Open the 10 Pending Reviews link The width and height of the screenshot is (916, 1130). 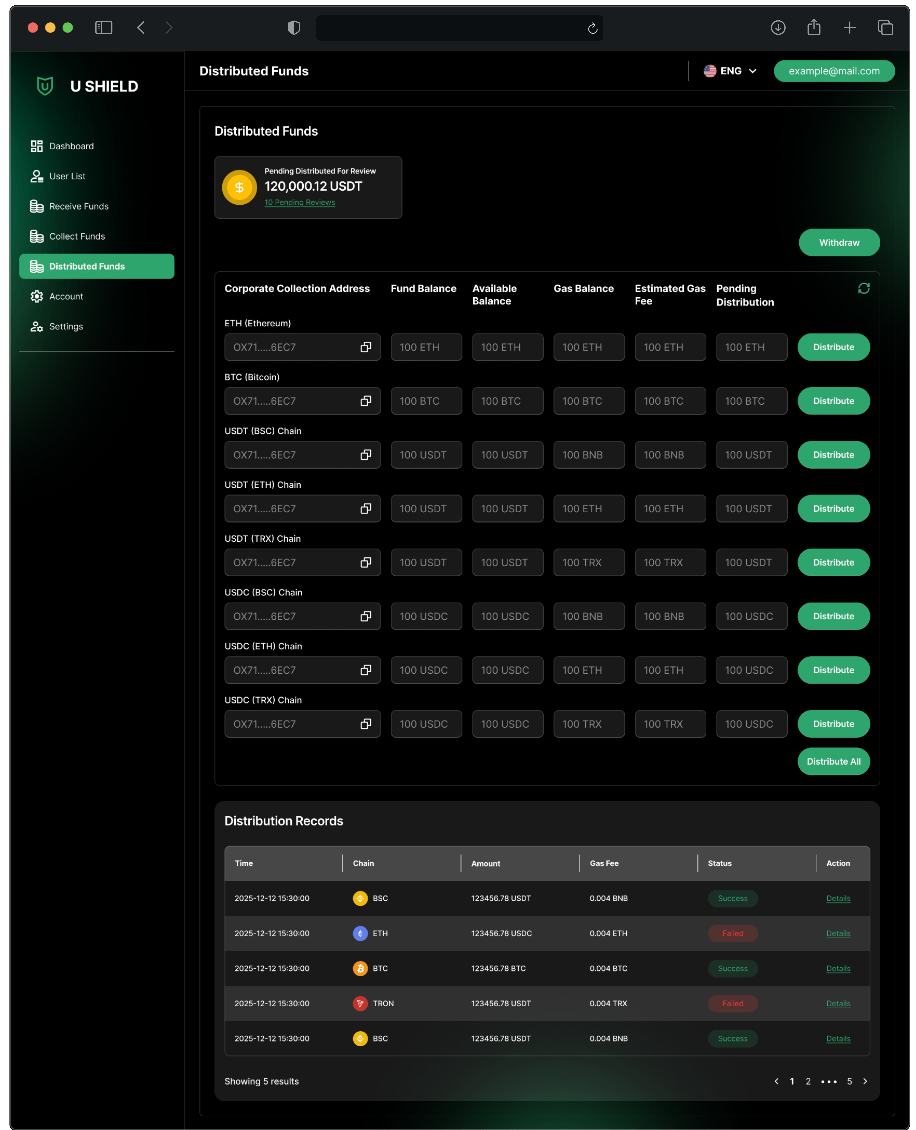pos(300,203)
